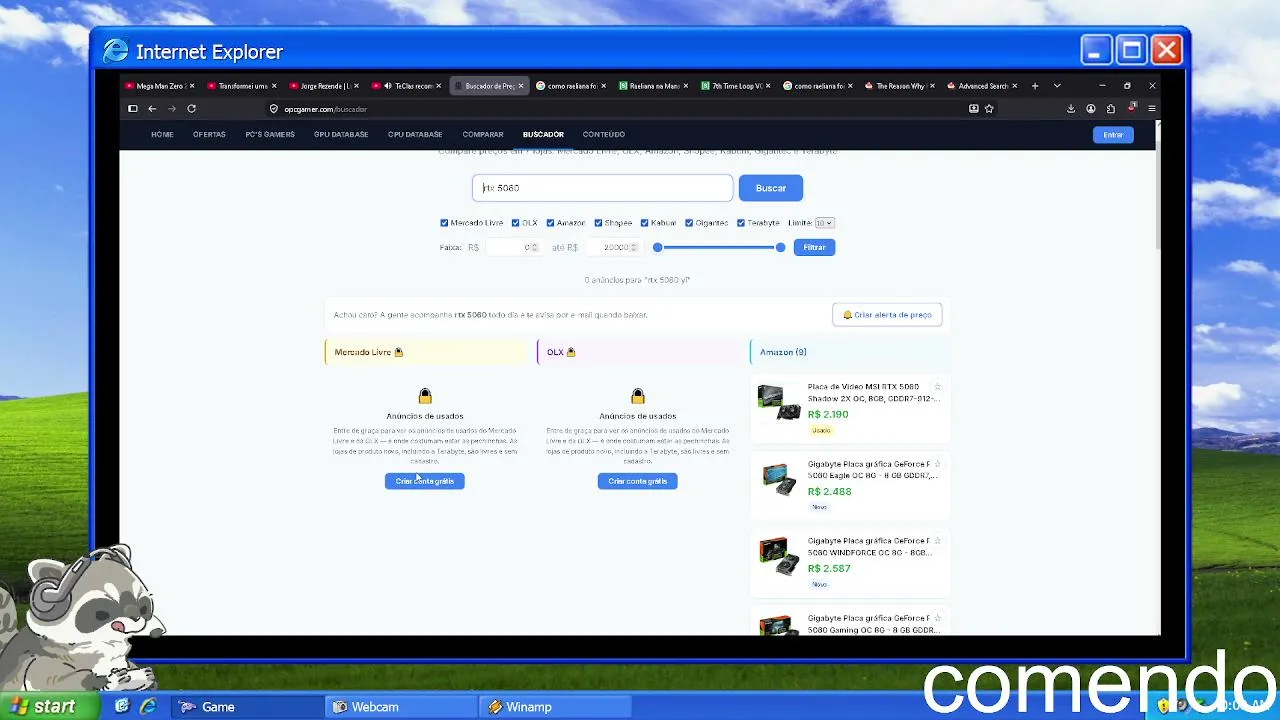Switch to the 7th Time Loop tab

pos(736,86)
